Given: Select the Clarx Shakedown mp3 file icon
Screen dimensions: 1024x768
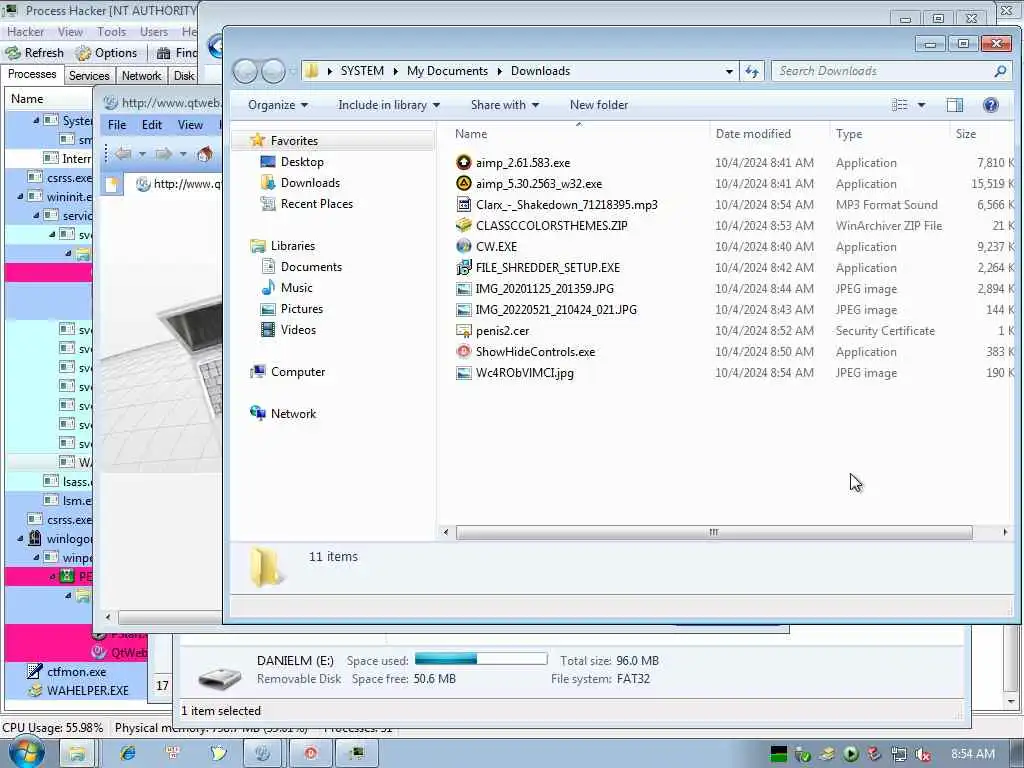Looking at the screenshot, I should tap(464, 204).
